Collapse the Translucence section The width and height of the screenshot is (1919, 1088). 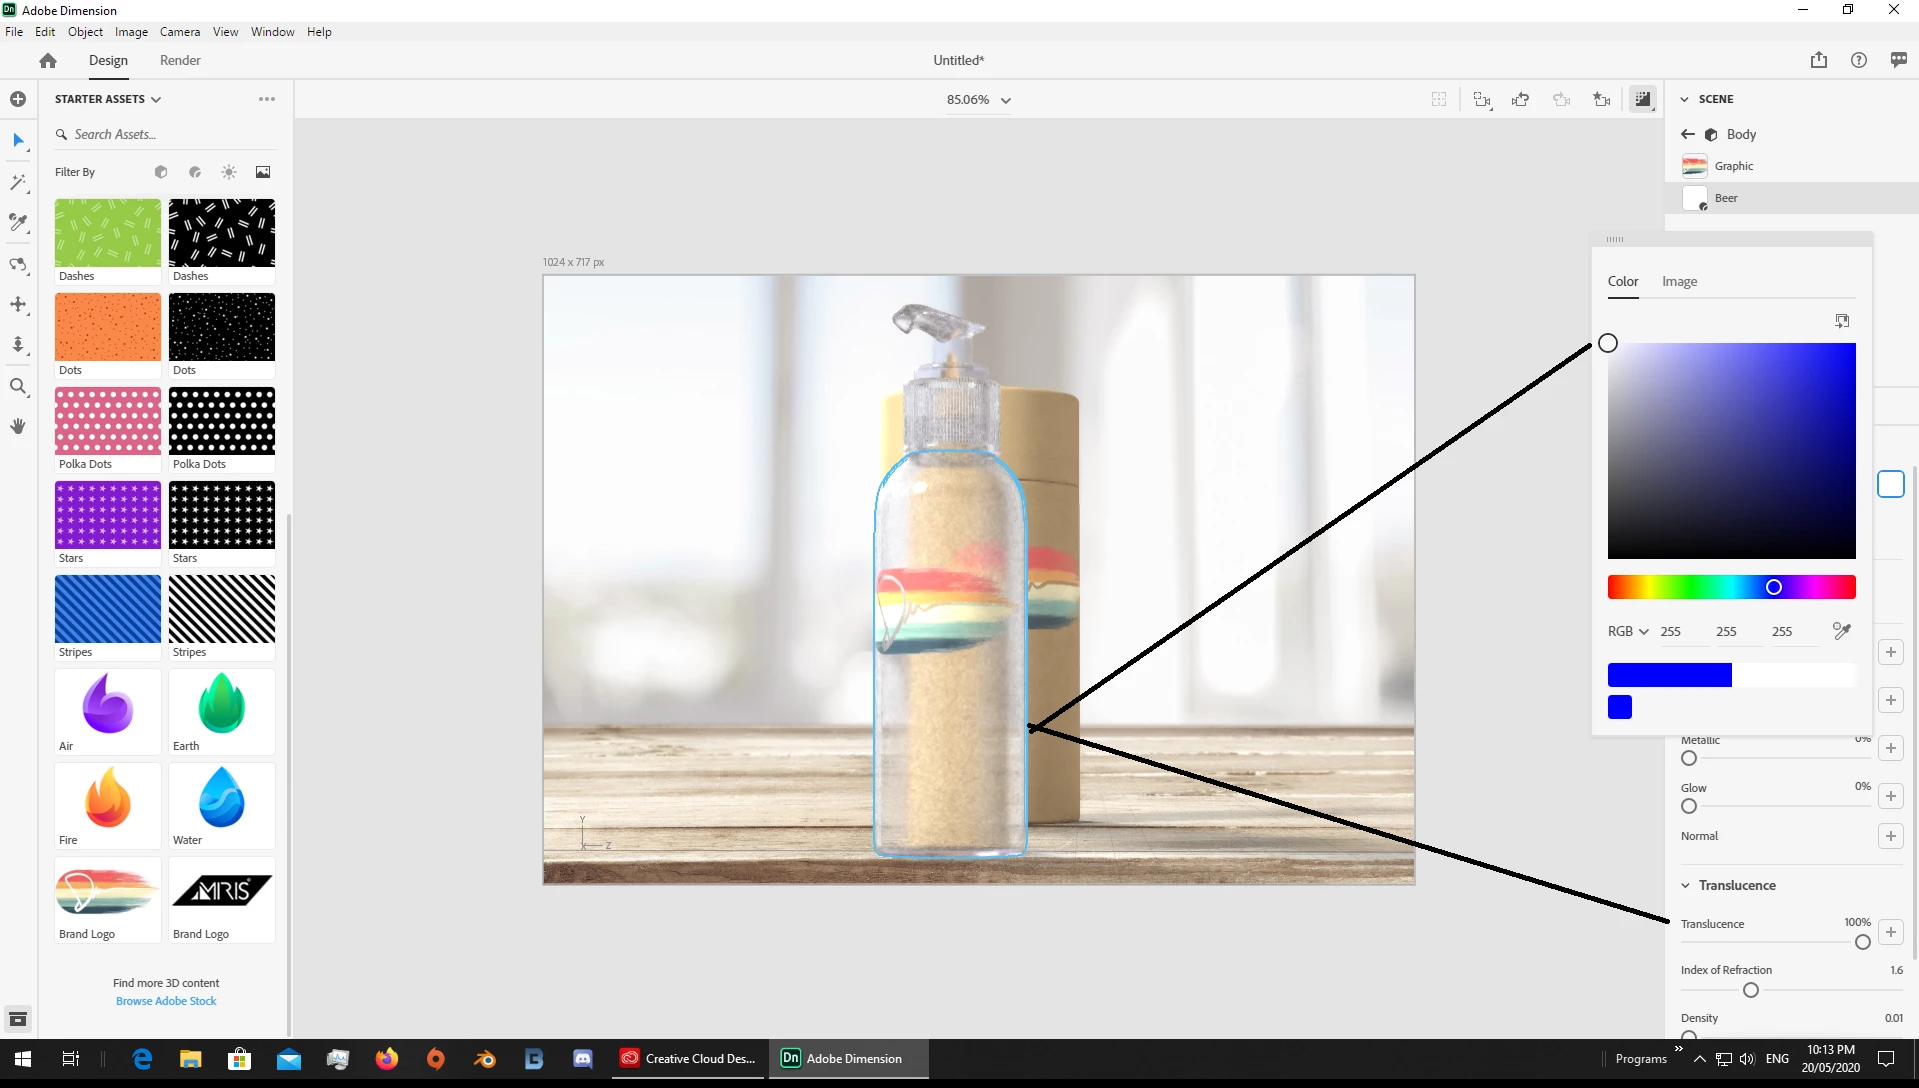pos(1685,885)
